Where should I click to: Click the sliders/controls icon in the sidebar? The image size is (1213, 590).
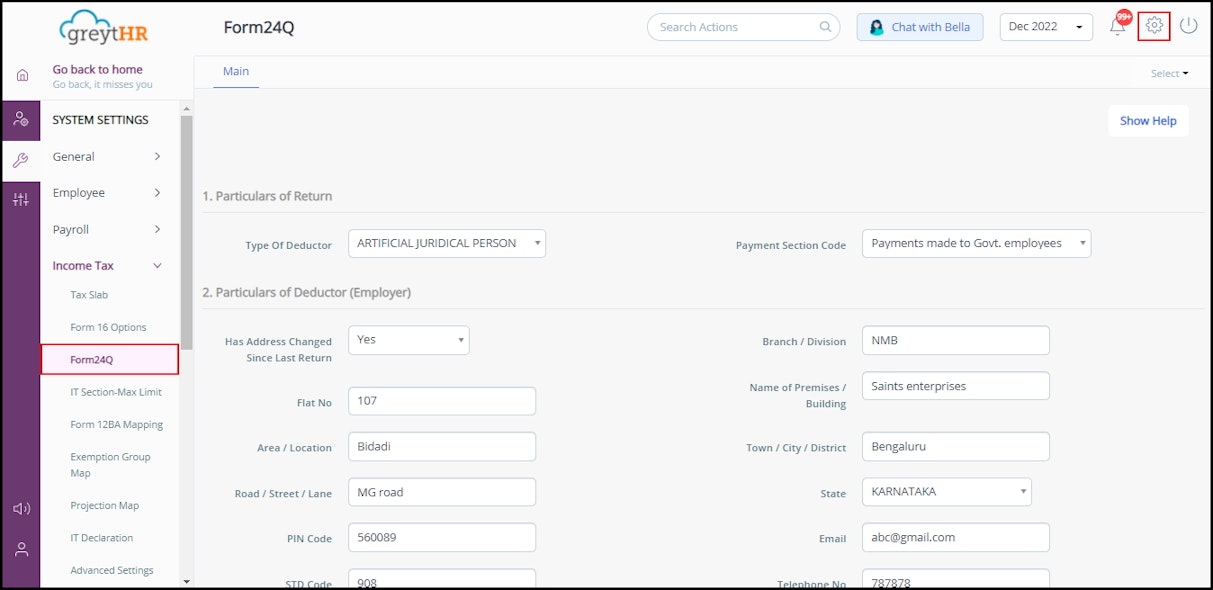(22, 199)
